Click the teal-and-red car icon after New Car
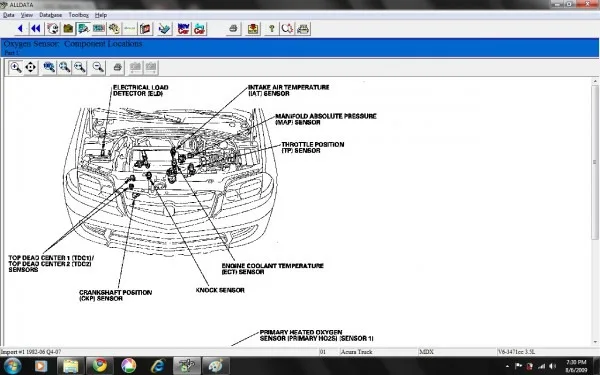The width and height of the screenshot is (600, 375). (x=199, y=29)
